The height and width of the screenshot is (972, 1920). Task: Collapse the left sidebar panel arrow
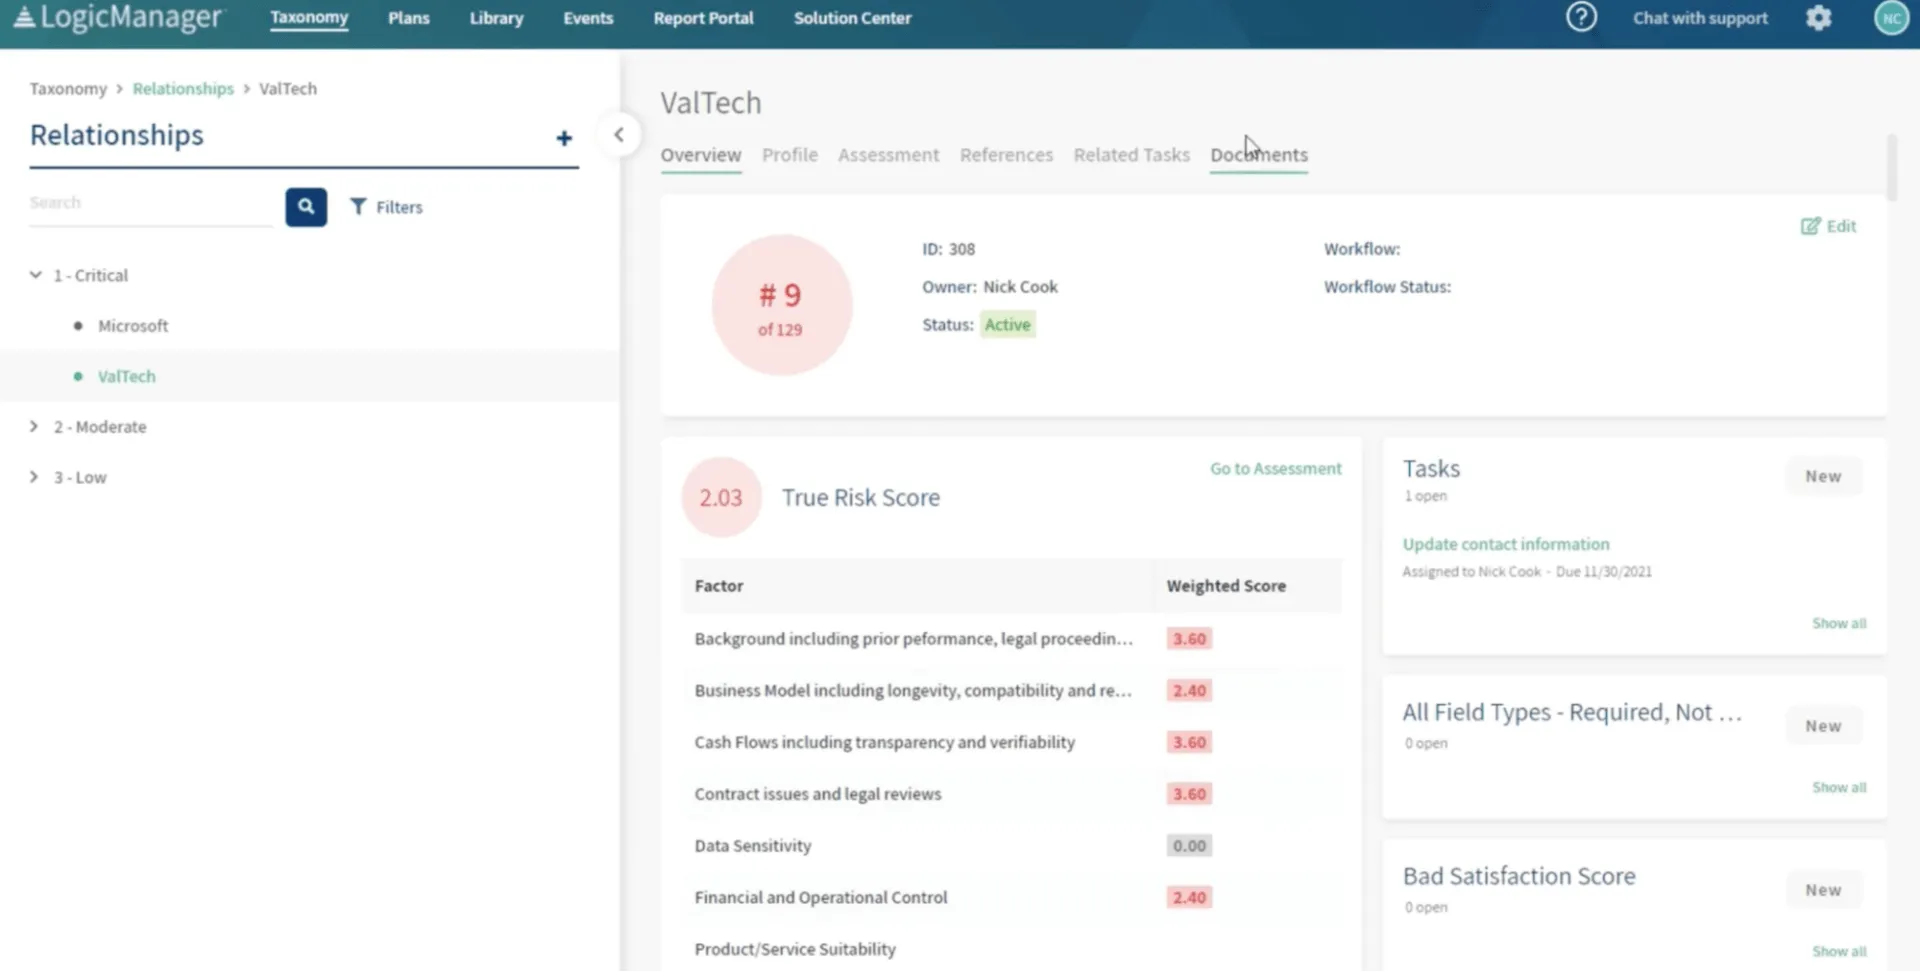(x=619, y=134)
